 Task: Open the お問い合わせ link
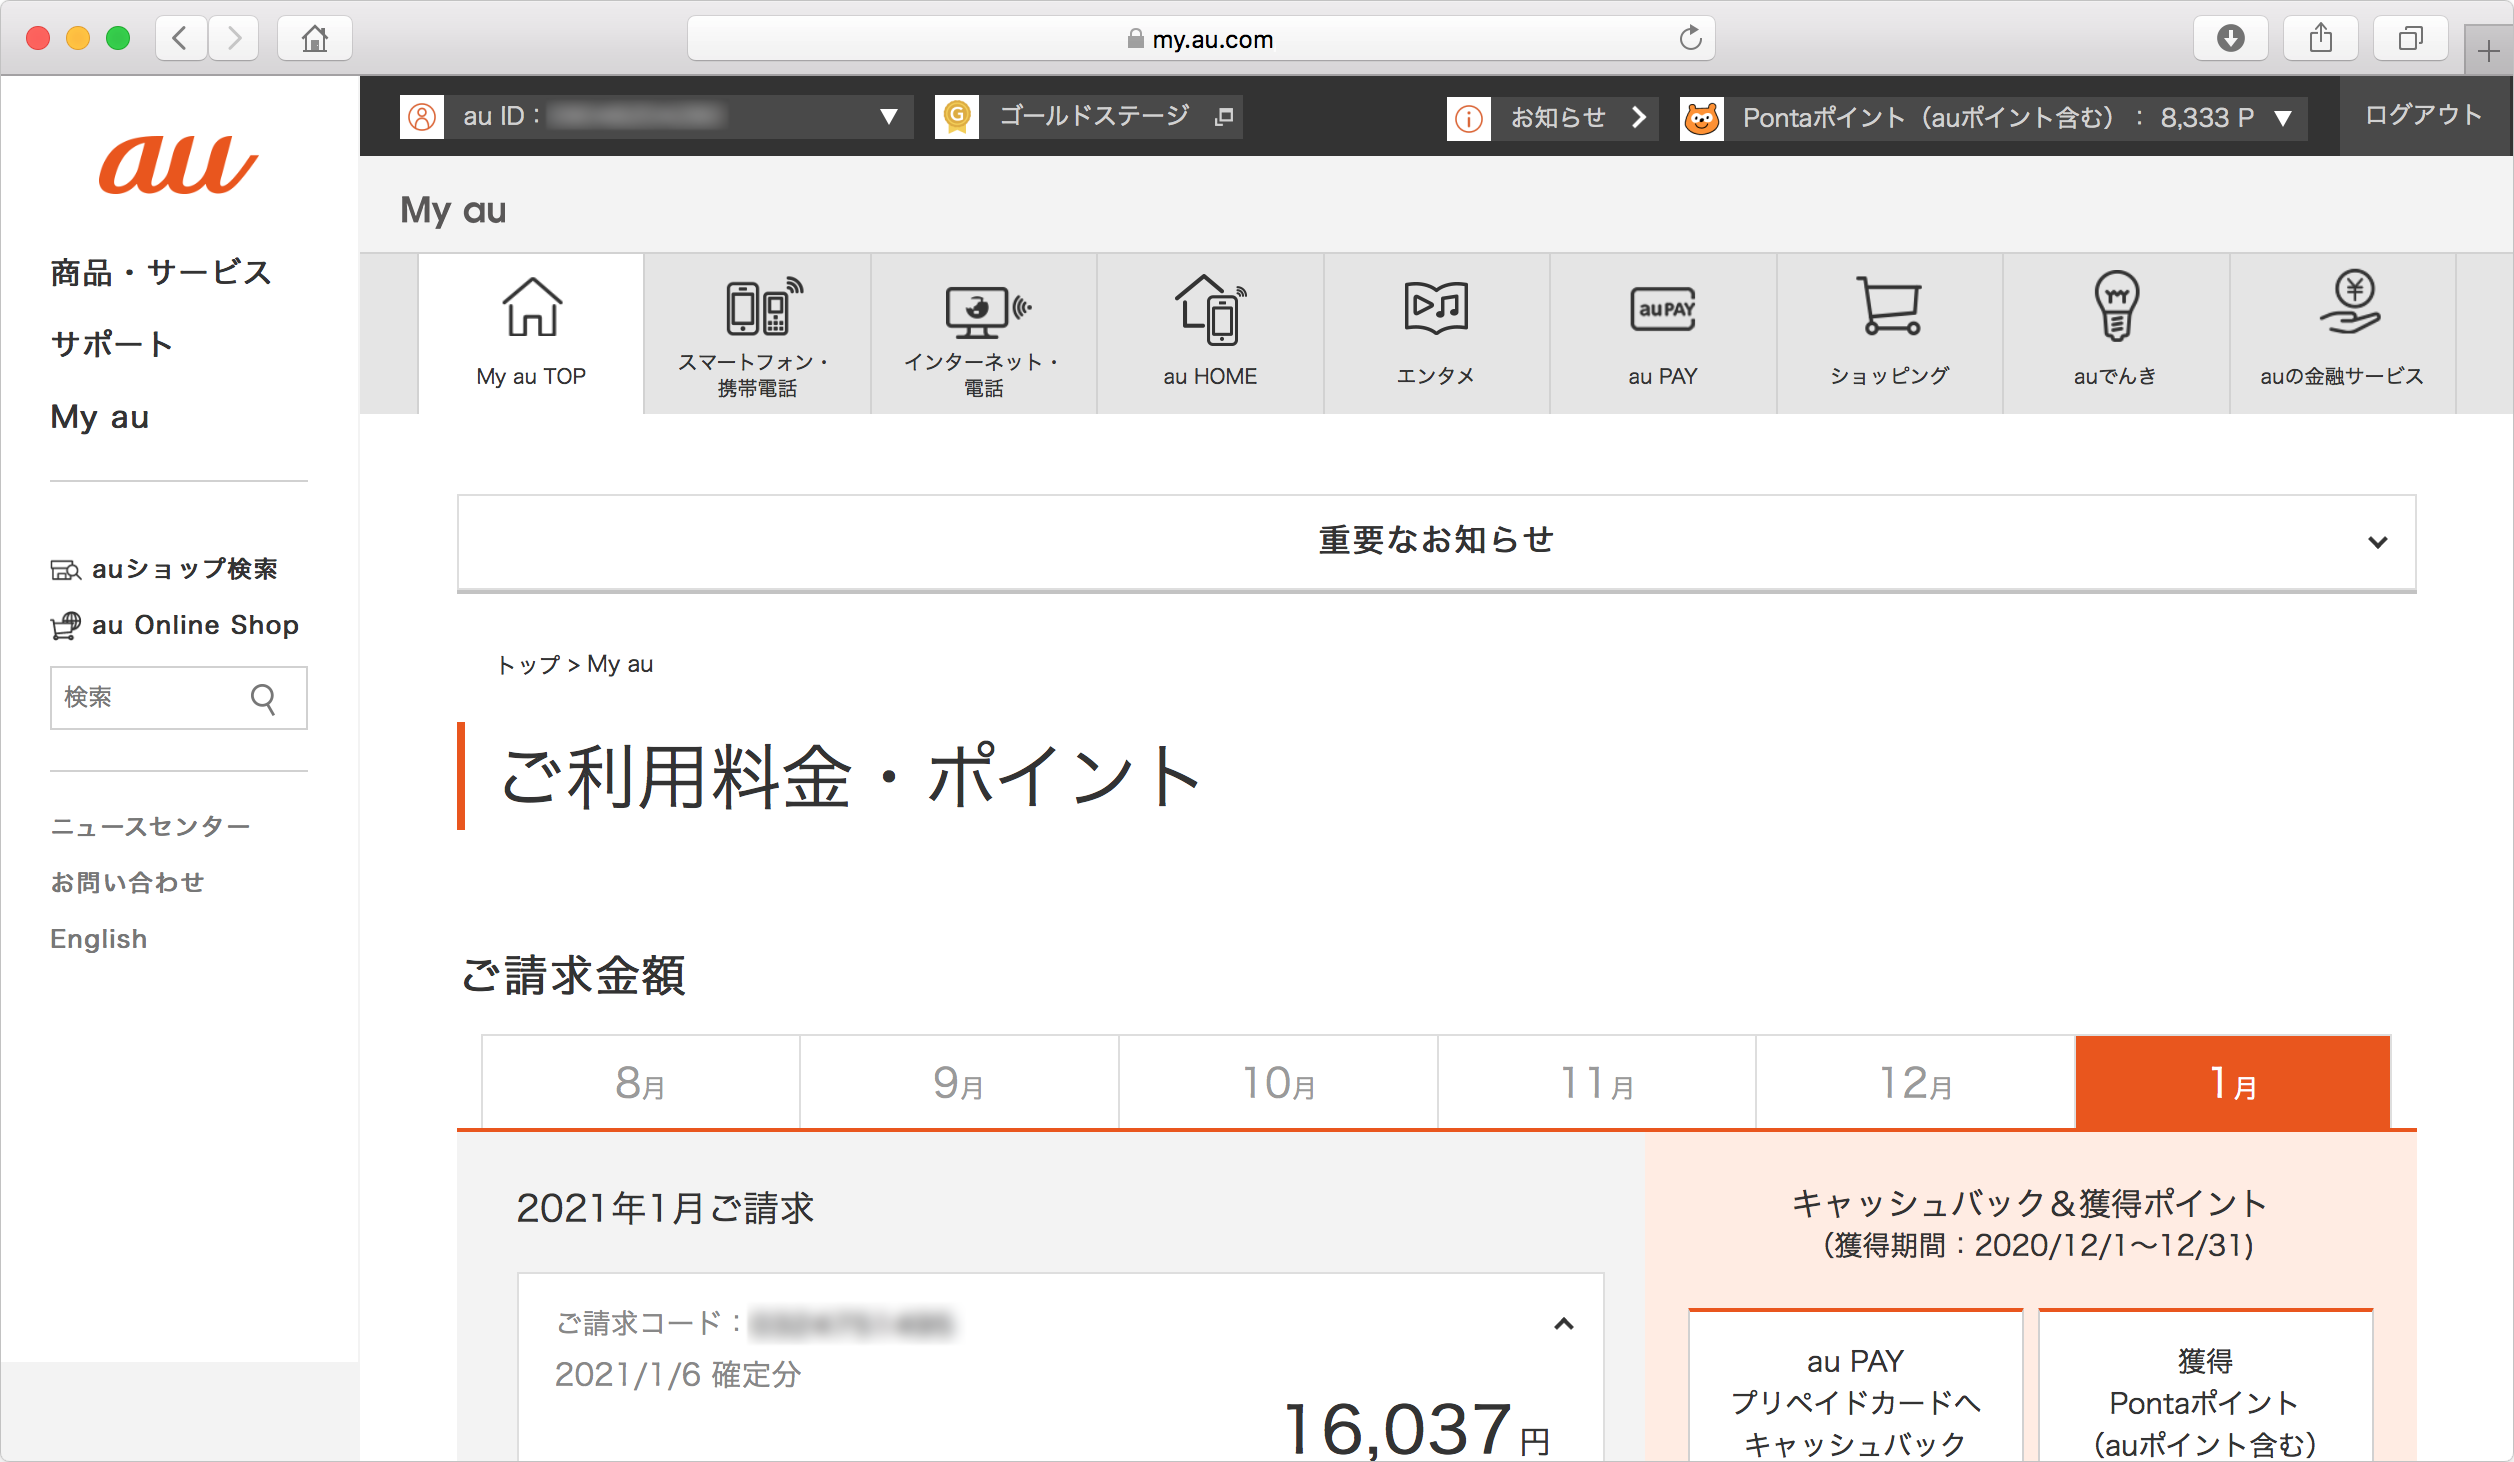(x=127, y=883)
